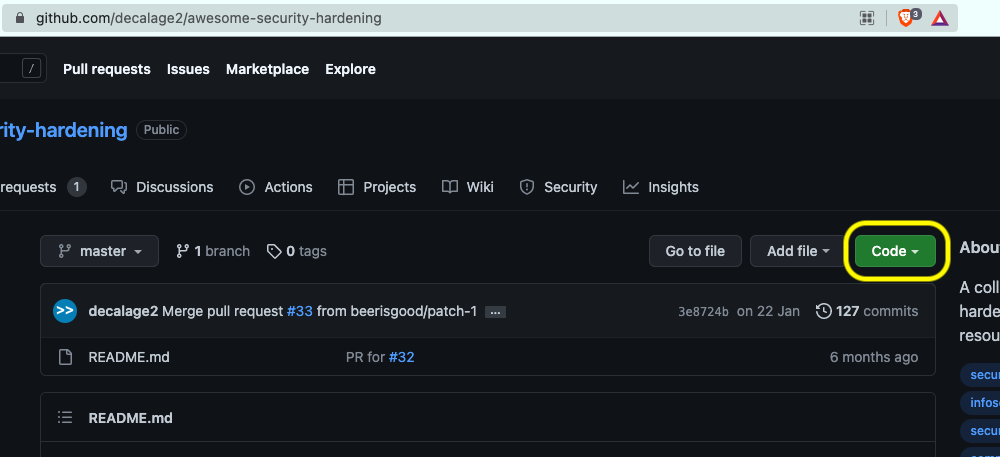View the 0 tags link
This screenshot has height=457, width=1000.
point(297,251)
